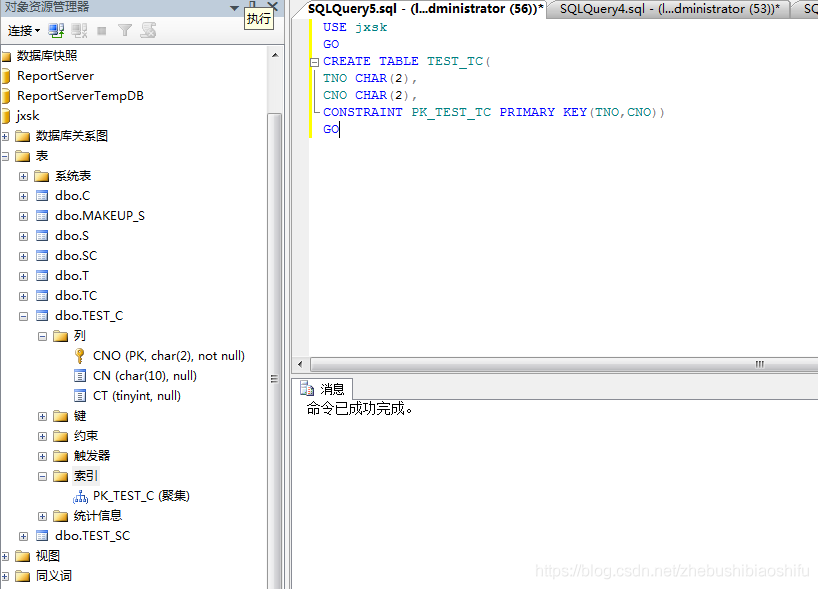This screenshot has width=818, height=589.
Task: Expand the dbo.C table node
Action: [23, 196]
